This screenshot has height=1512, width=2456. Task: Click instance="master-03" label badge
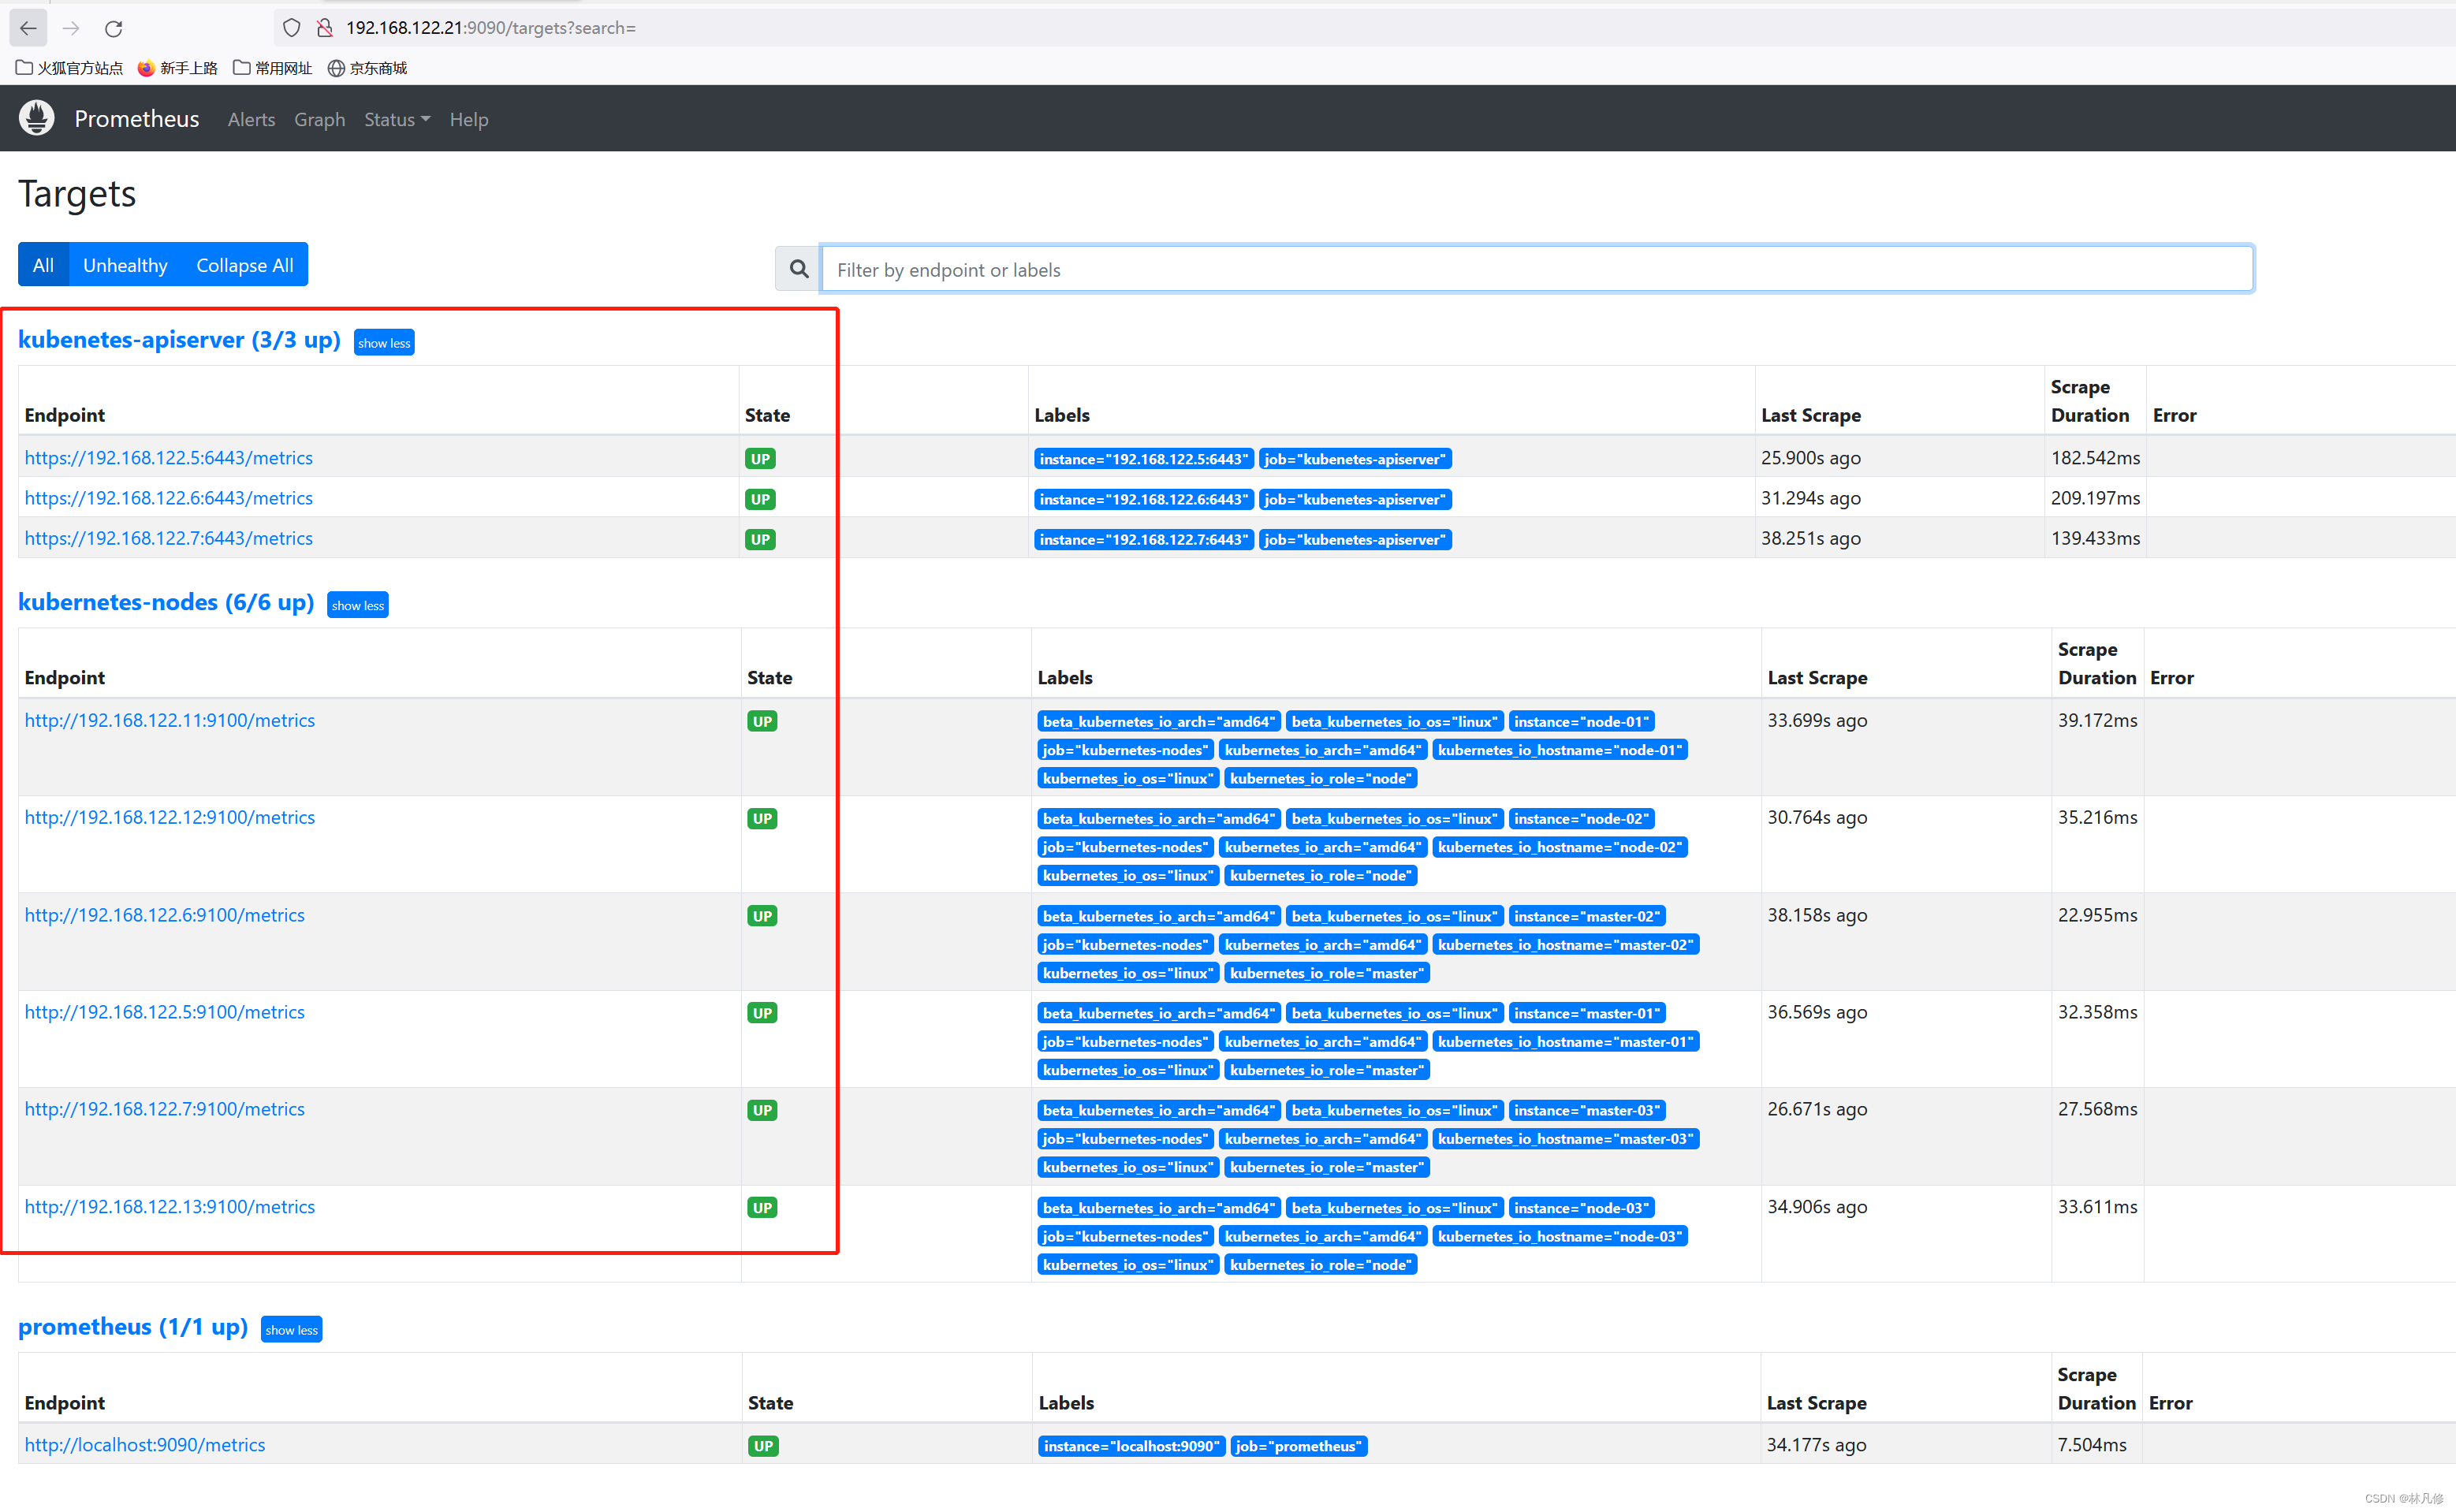click(x=1587, y=1110)
